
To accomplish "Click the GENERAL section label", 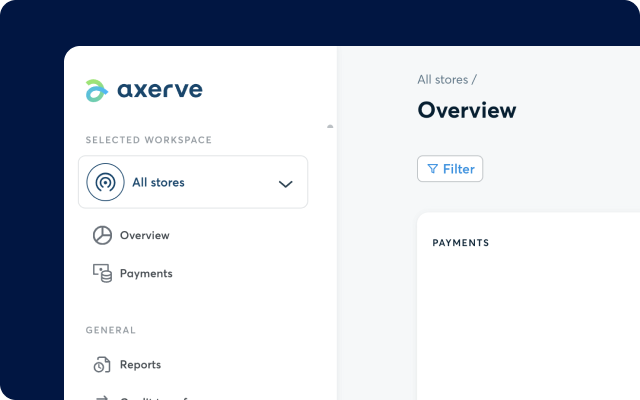I will click(x=110, y=330).
